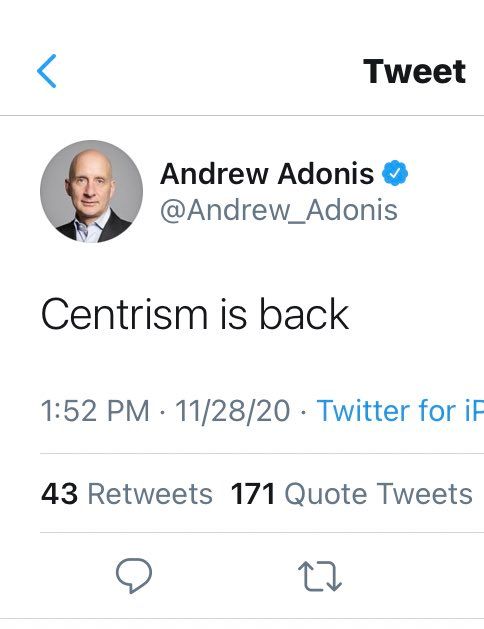Viewport: 484px width, 629px height.
Task: Click the blue Twitter for iPhone source link
Action: pyautogui.click(x=400, y=411)
